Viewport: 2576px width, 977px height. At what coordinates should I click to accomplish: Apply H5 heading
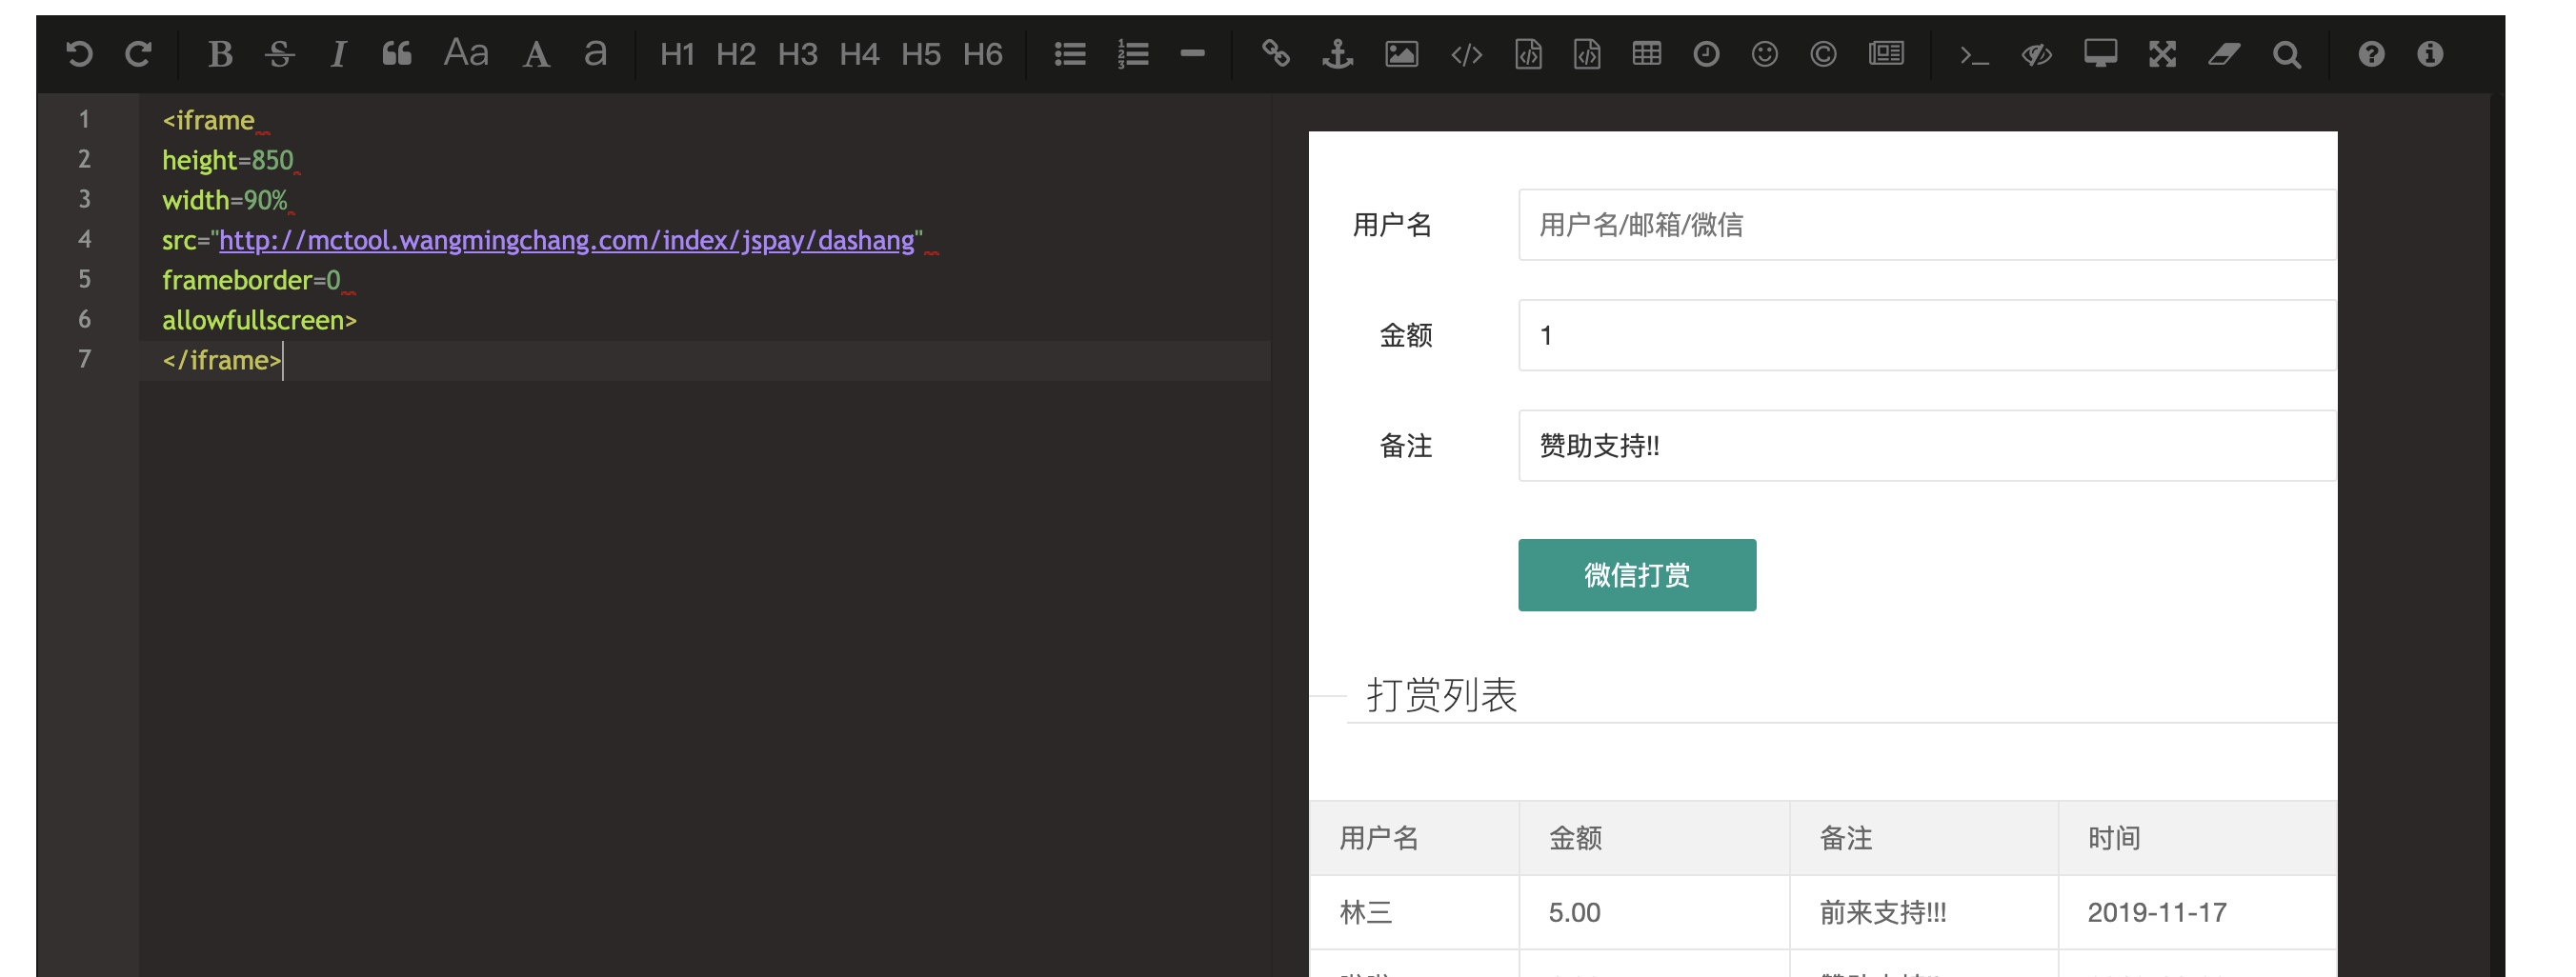point(921,54)
